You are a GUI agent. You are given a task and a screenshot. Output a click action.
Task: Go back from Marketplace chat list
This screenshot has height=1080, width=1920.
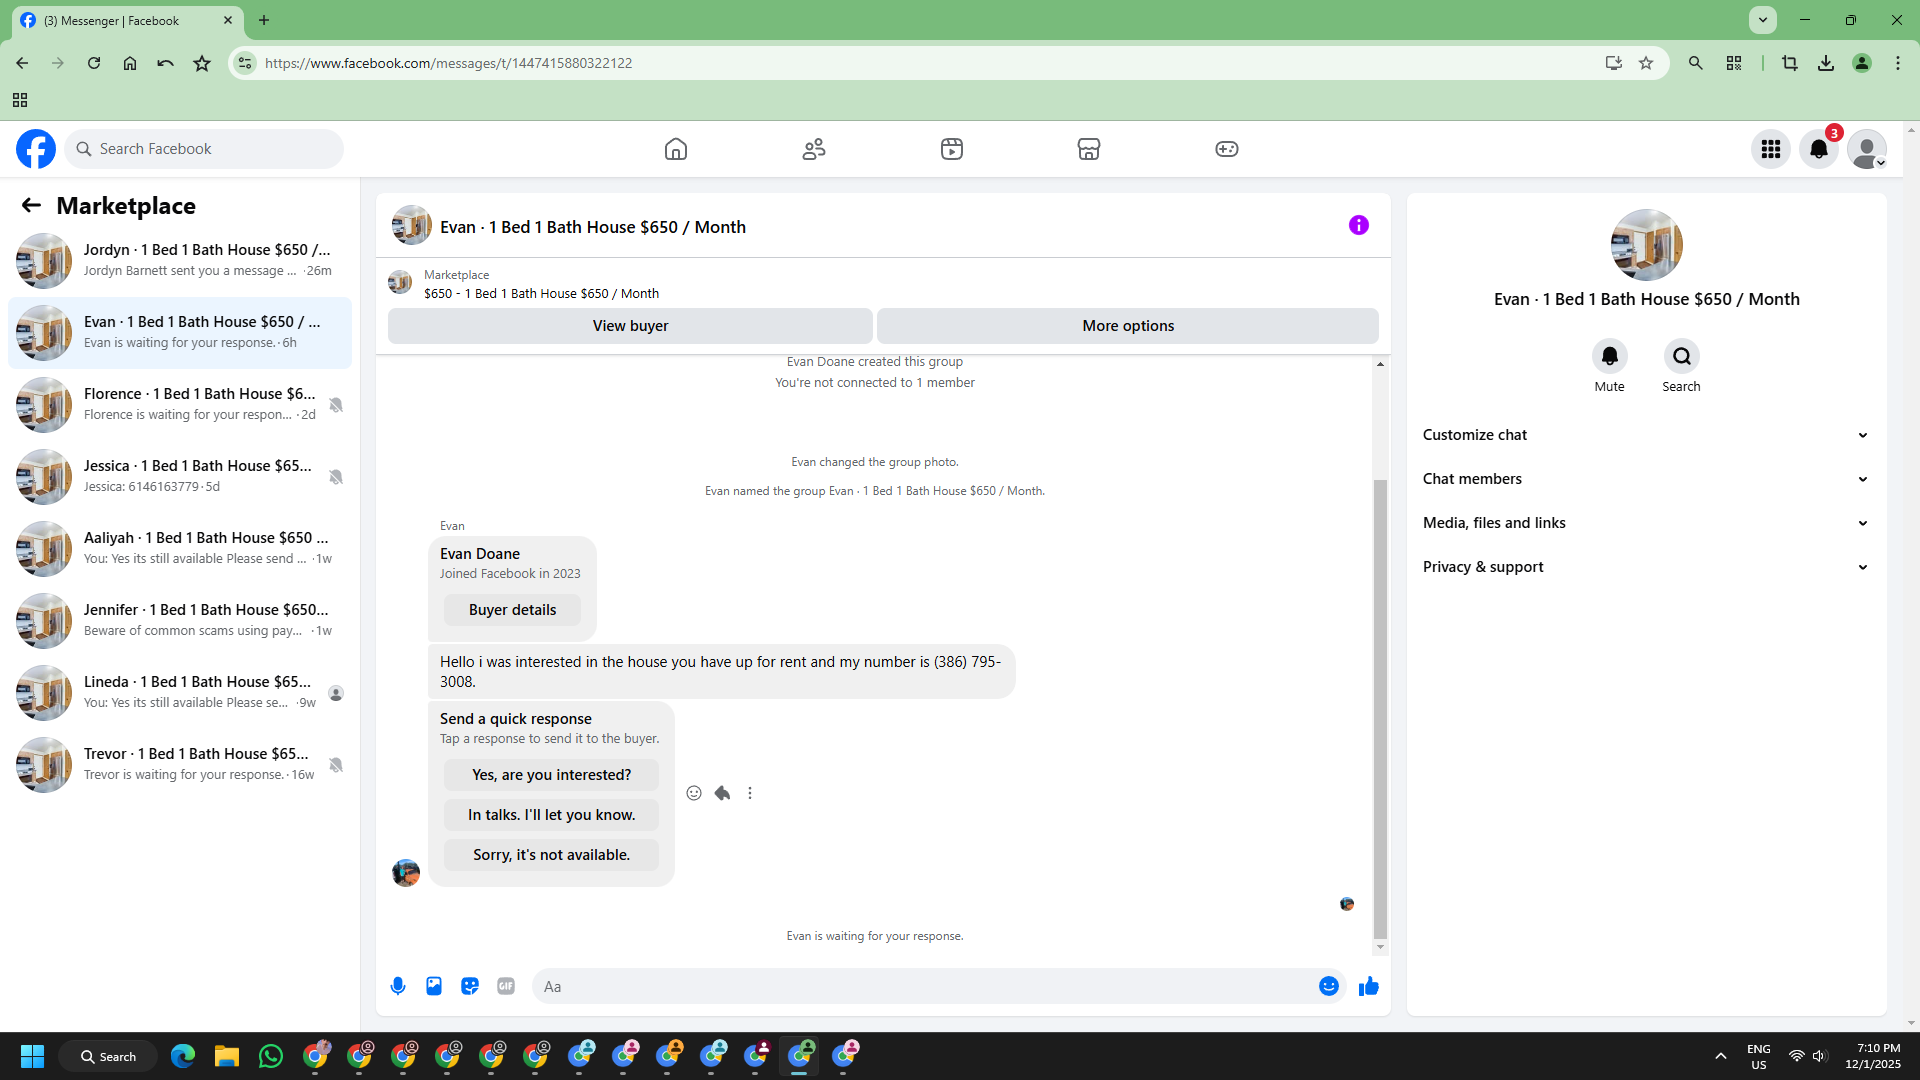point(31,205)
